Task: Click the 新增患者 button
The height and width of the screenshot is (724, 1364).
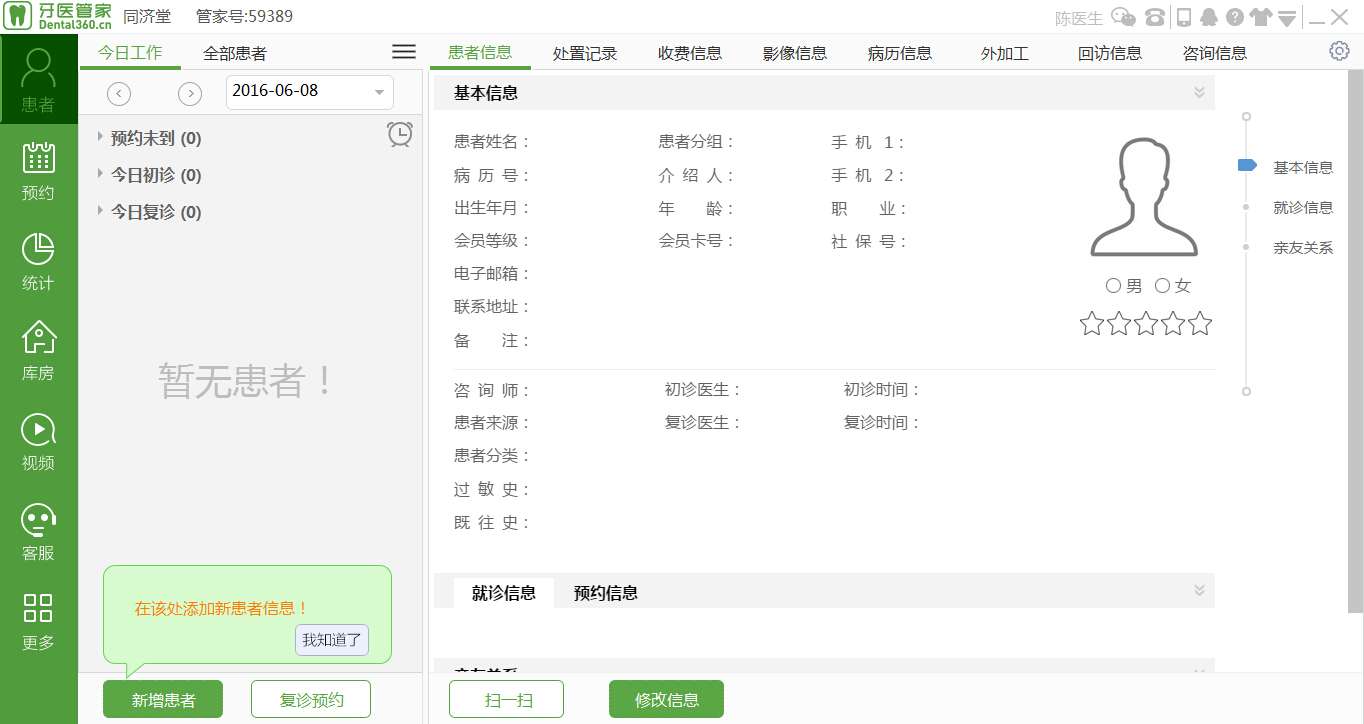Action: (x=163, y=700)
